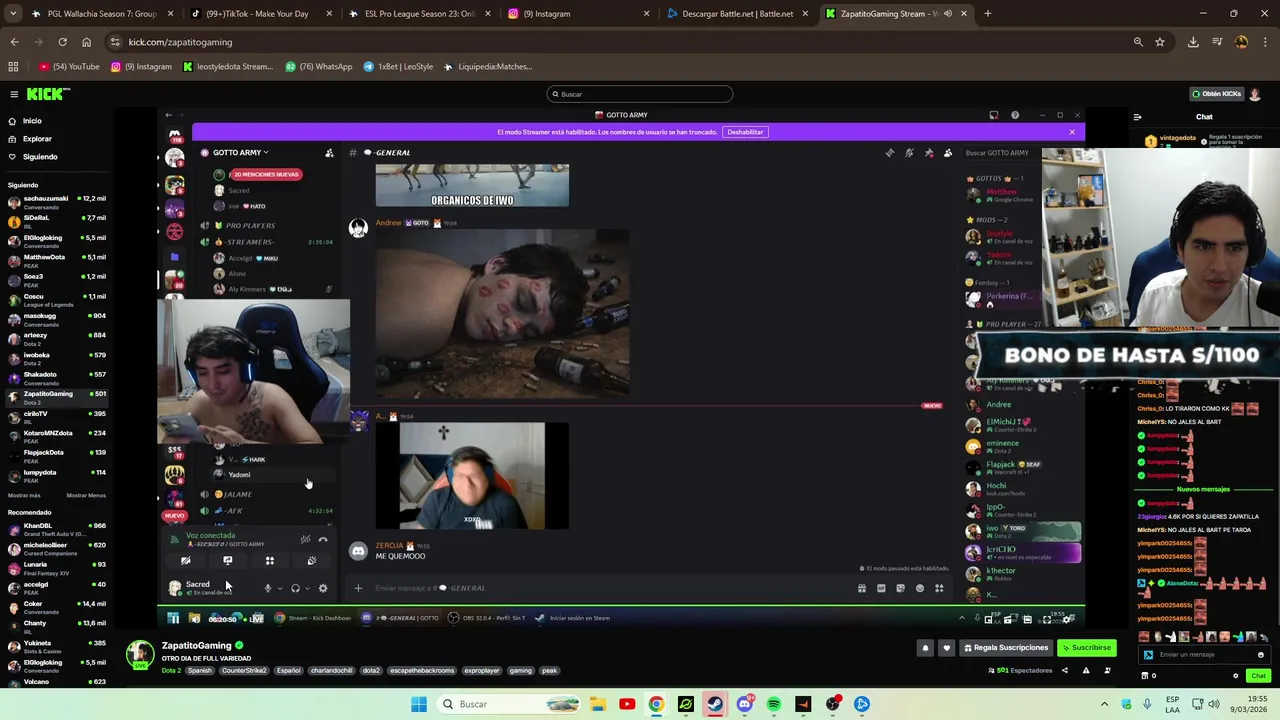Open File Explorer from taskbar
The height and width of the screenshot is (720, 1280).
(x=597, y=704)
